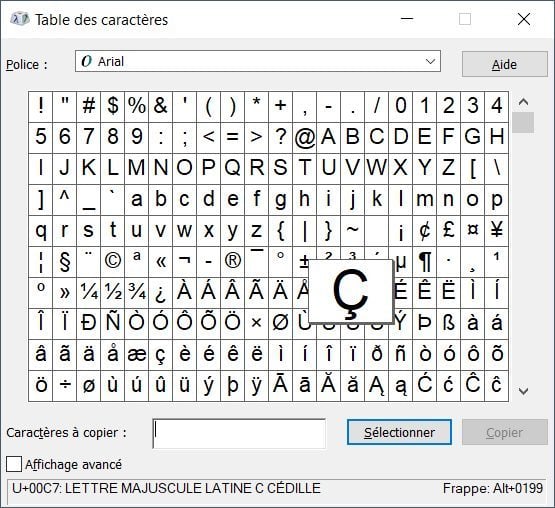
Task: Pick the registered ® character cell
Action: pyautogui.click(x=233, y=262)
